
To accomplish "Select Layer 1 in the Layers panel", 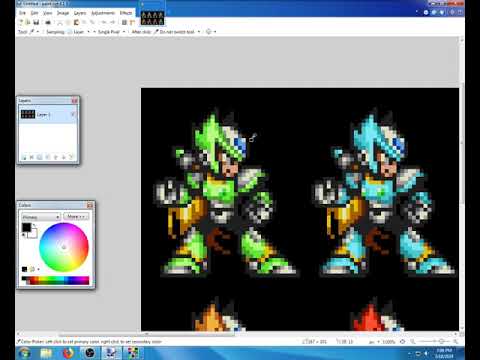I will click(x=48, y=114).
